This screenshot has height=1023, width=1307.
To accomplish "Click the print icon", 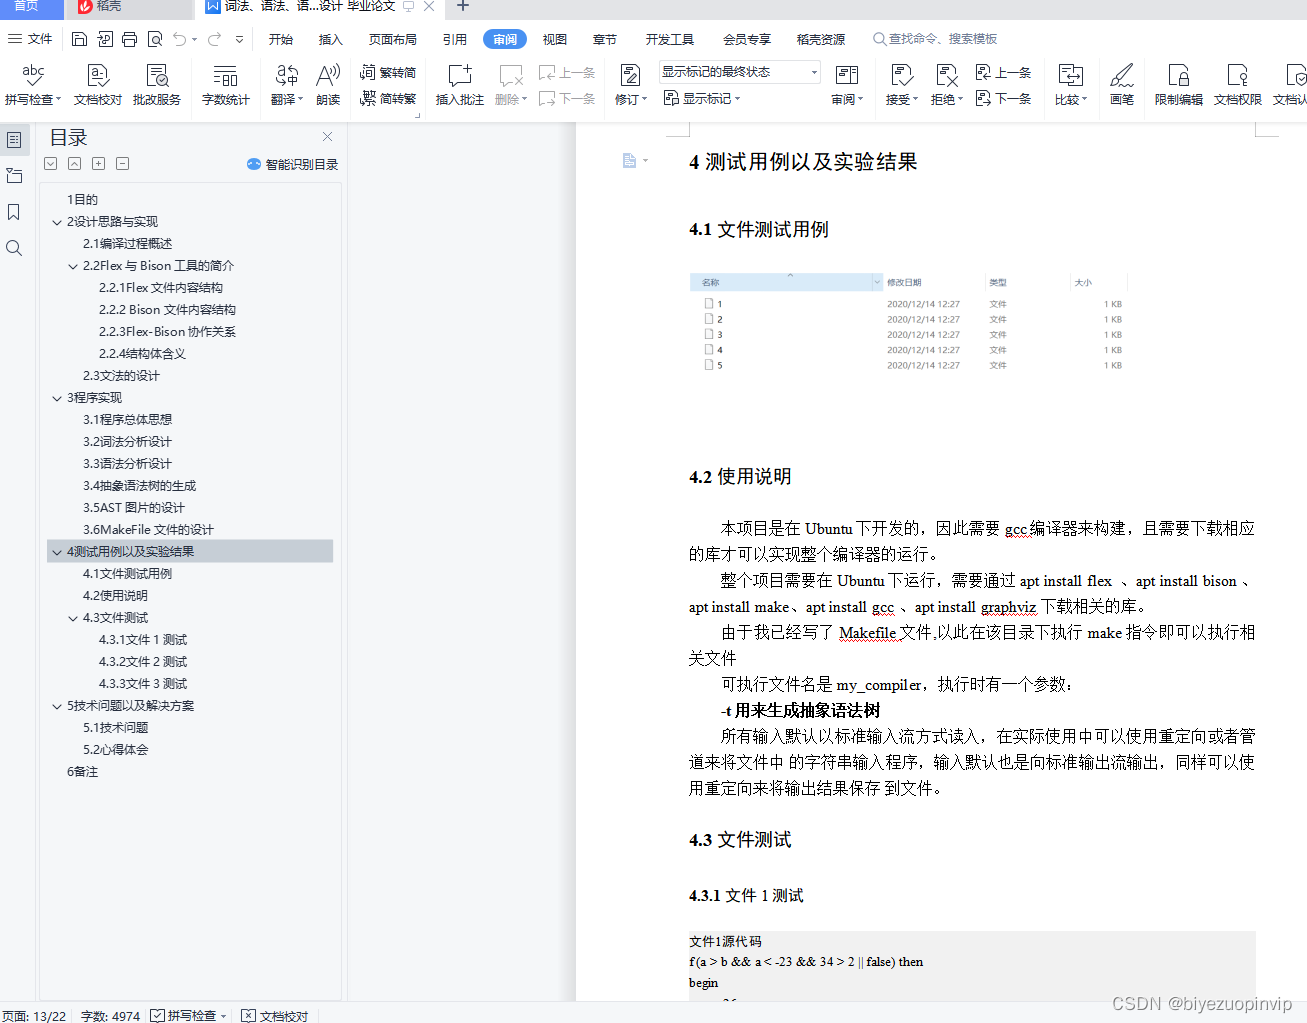I will click(129, 39).
